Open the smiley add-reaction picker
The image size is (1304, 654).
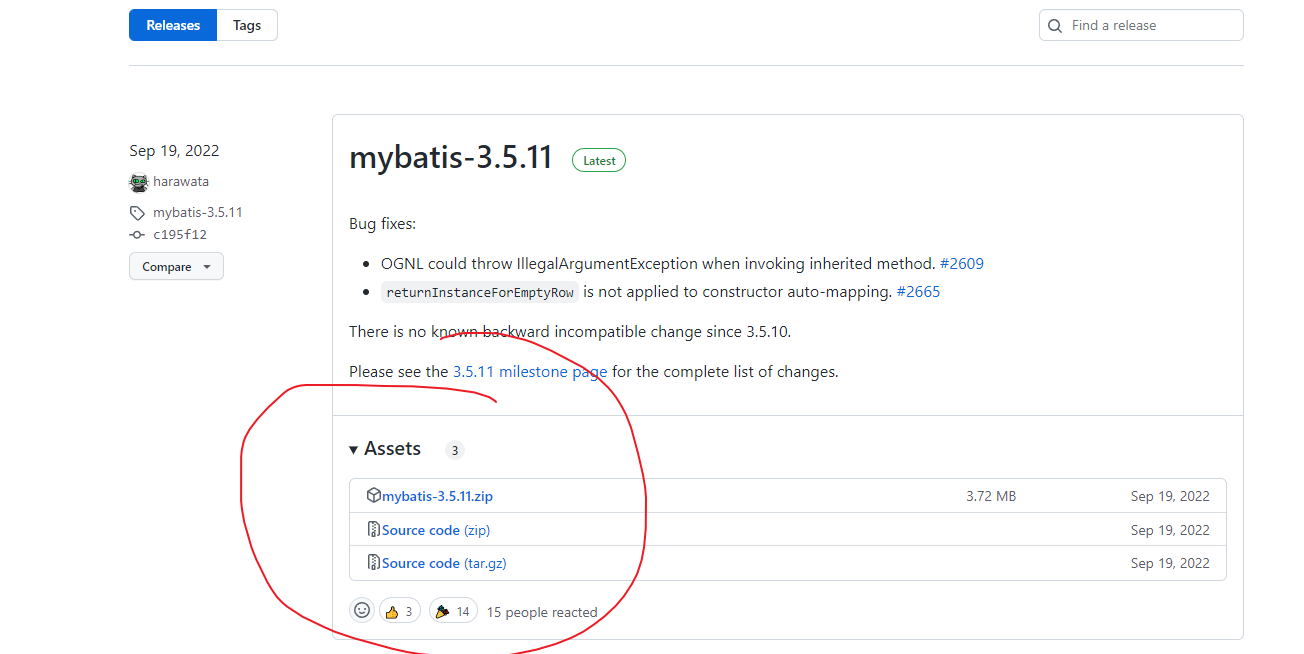click(x=362, y=611)
